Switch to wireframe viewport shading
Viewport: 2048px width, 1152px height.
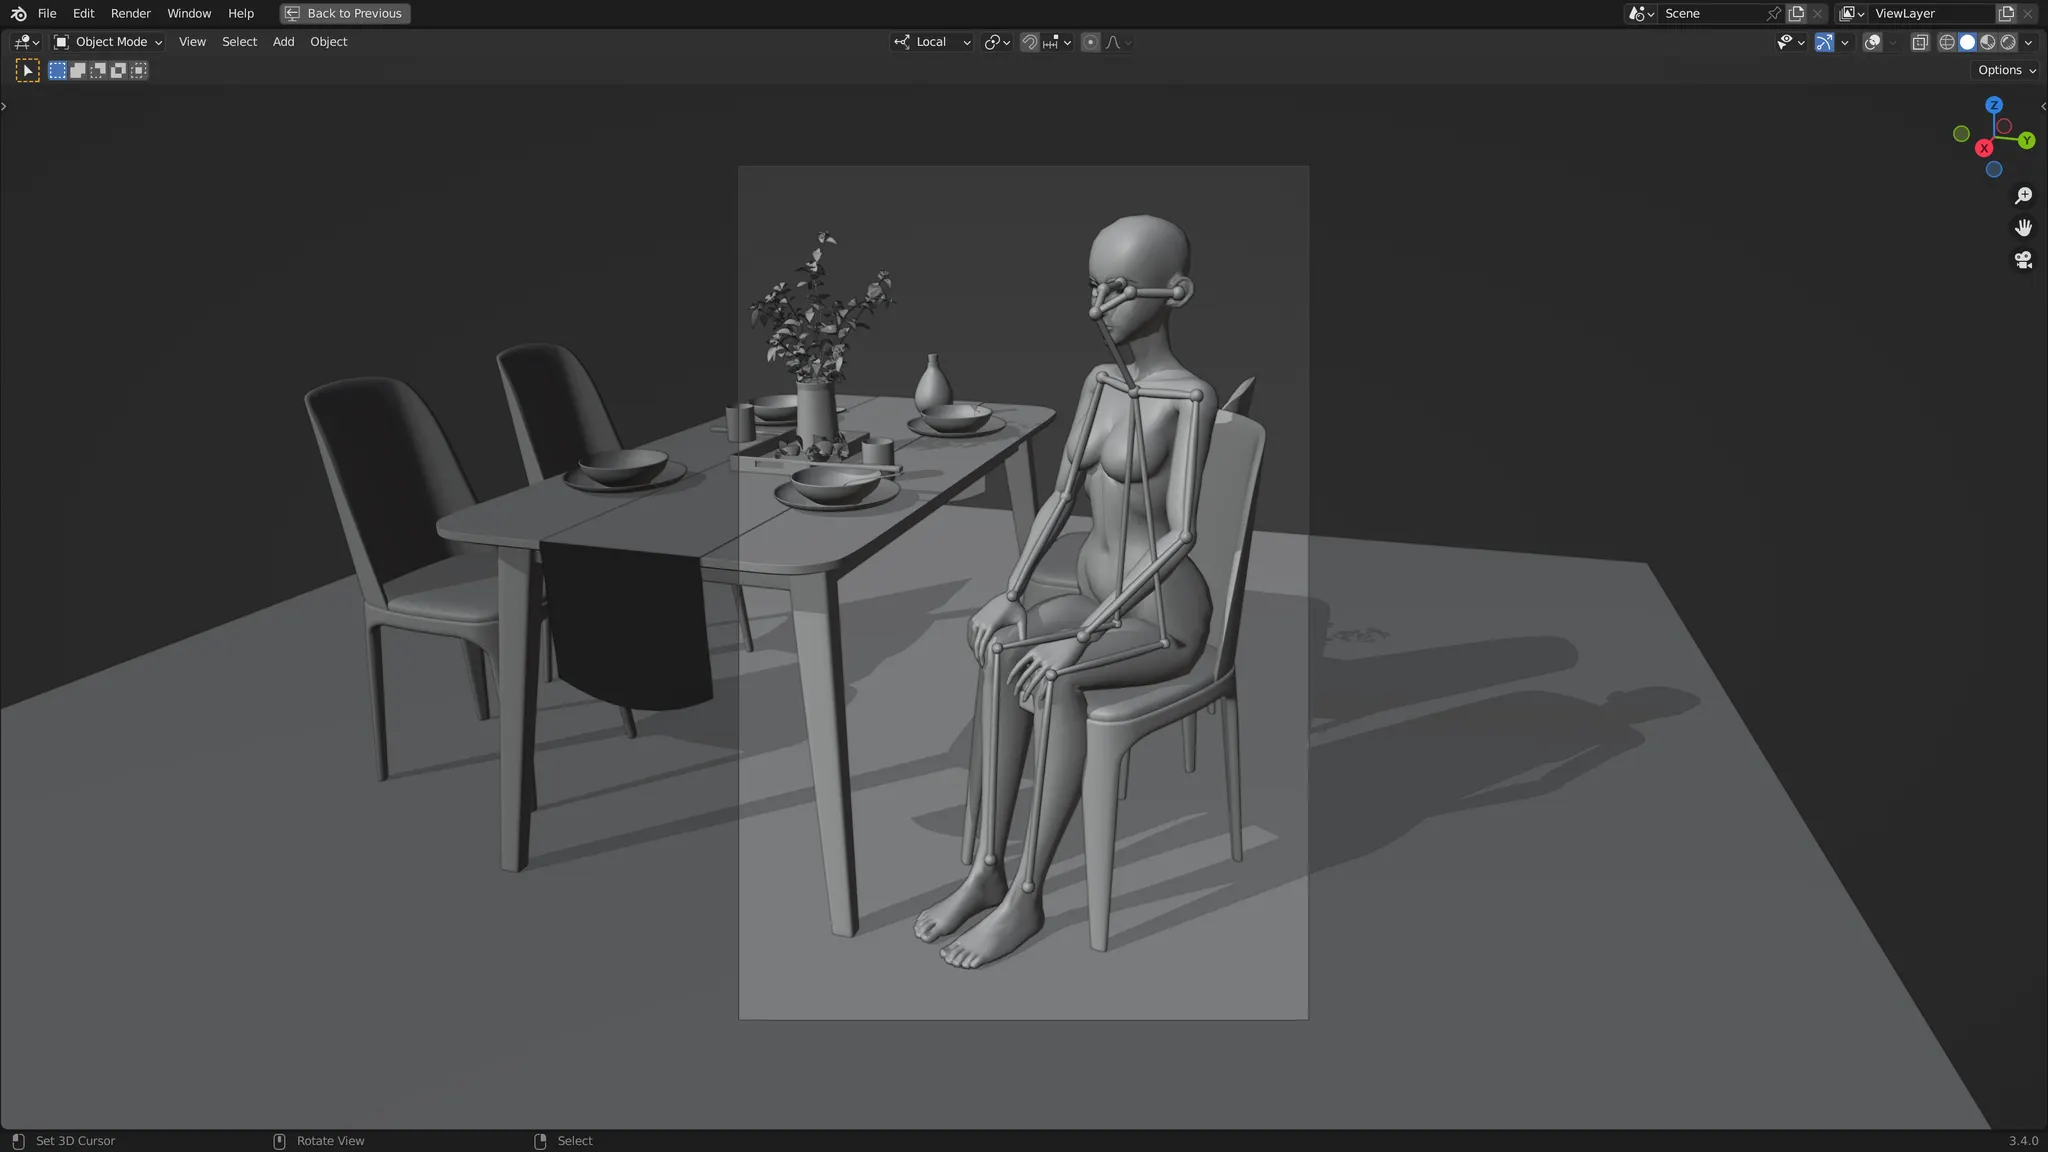tap(1946, 42)
